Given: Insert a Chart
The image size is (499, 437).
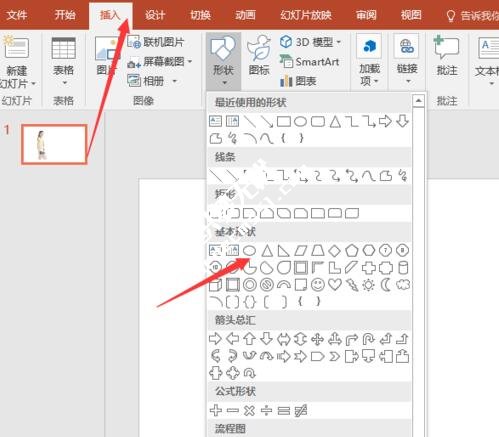Looking at the screenshot, I should [298, 81].
